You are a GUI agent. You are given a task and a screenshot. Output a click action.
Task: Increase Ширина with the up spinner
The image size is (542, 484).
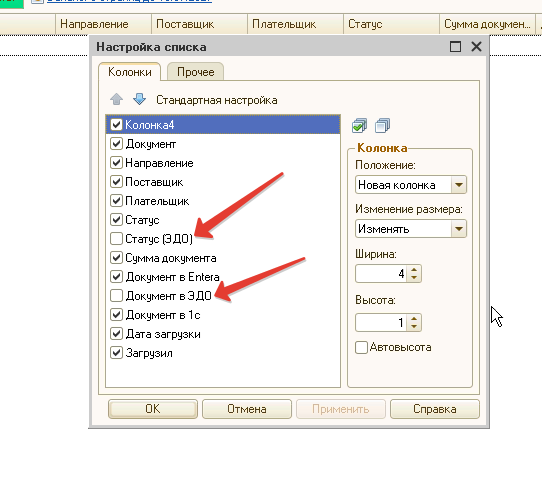(414, 270)
